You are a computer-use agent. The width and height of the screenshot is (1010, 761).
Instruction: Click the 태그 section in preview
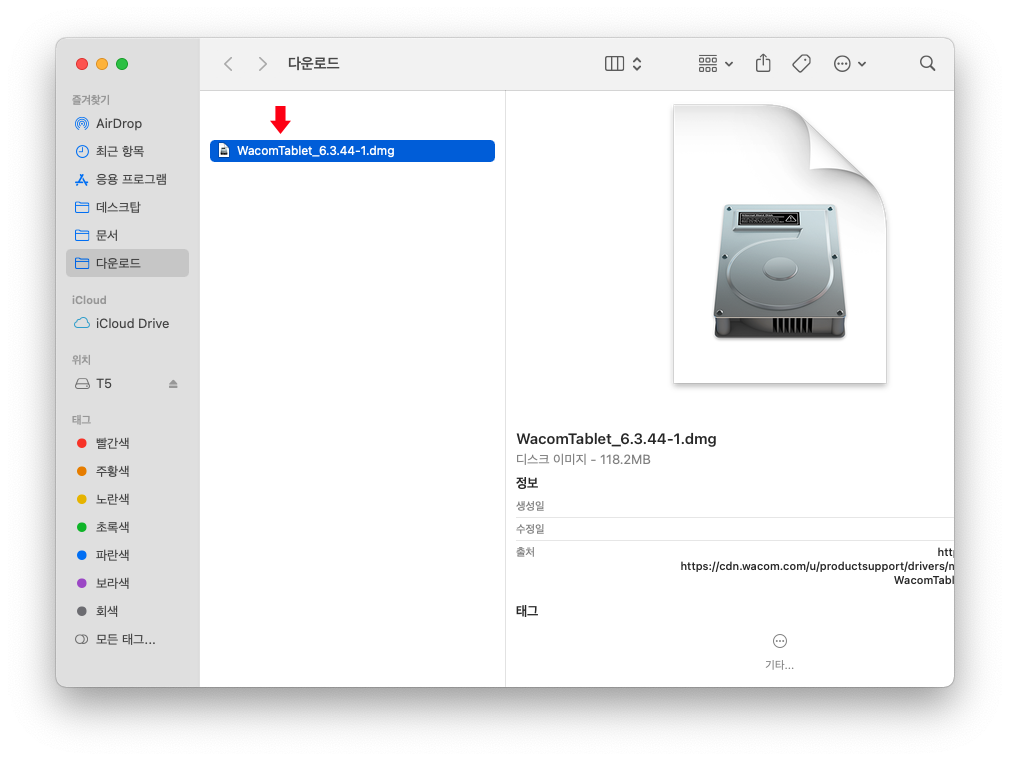click(x=527, y=611)
